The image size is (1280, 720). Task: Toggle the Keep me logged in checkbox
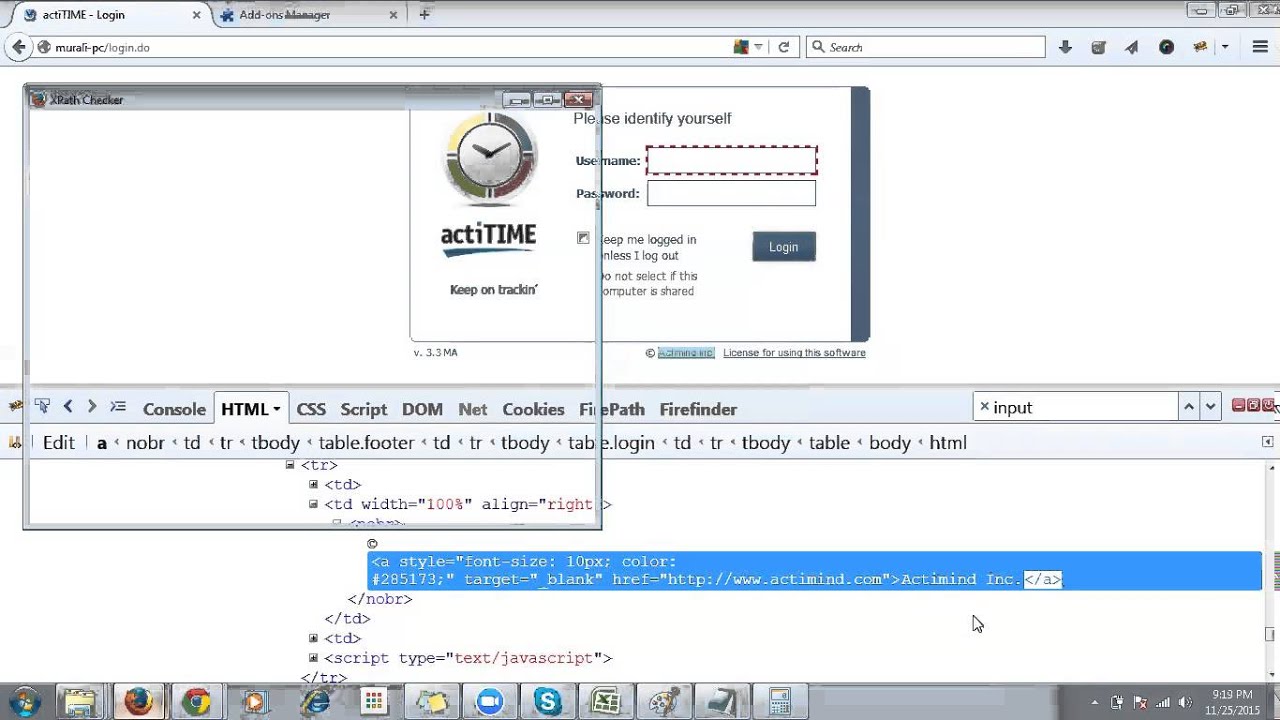(583, 238)
